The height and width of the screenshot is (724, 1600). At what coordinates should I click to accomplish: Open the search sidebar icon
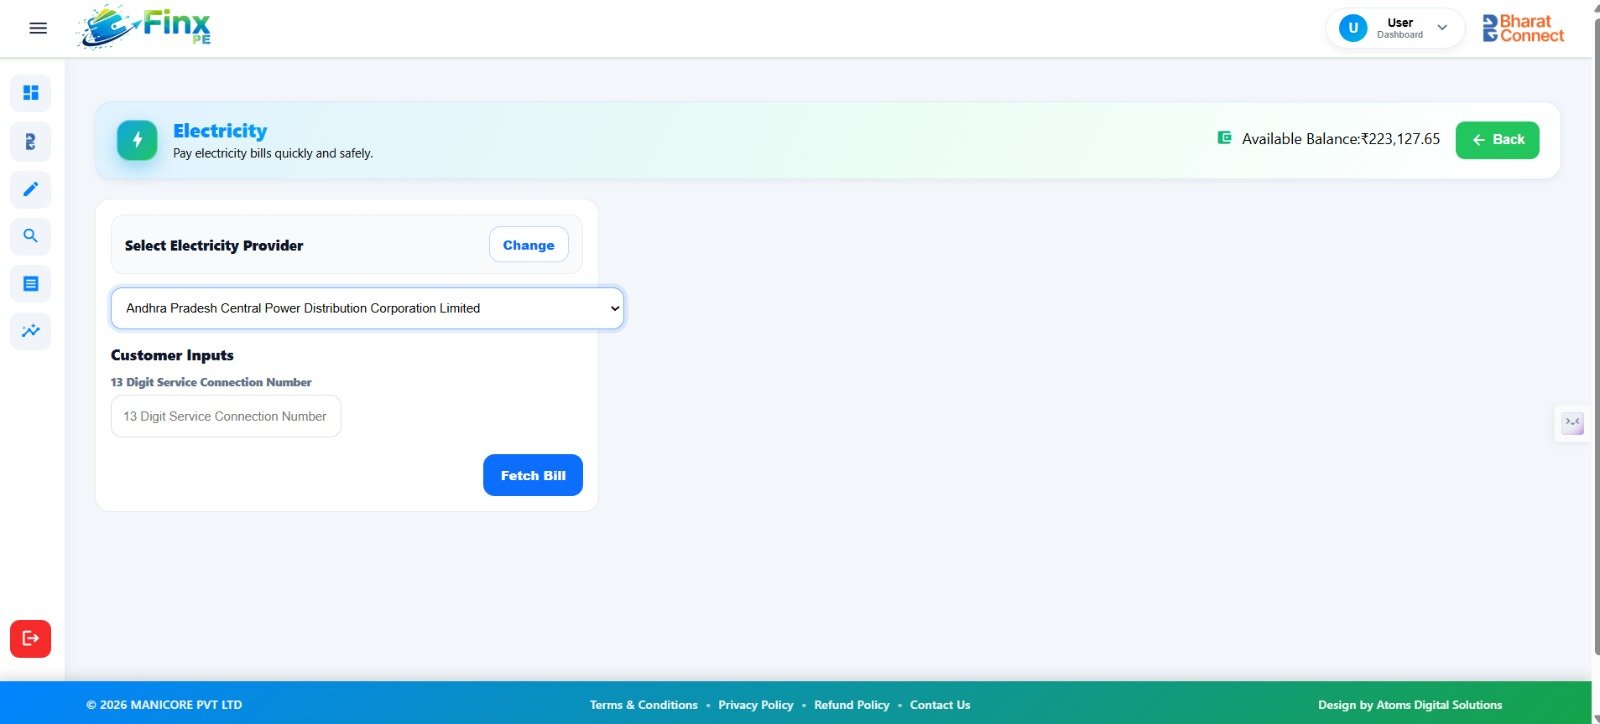tap(31, 236)
